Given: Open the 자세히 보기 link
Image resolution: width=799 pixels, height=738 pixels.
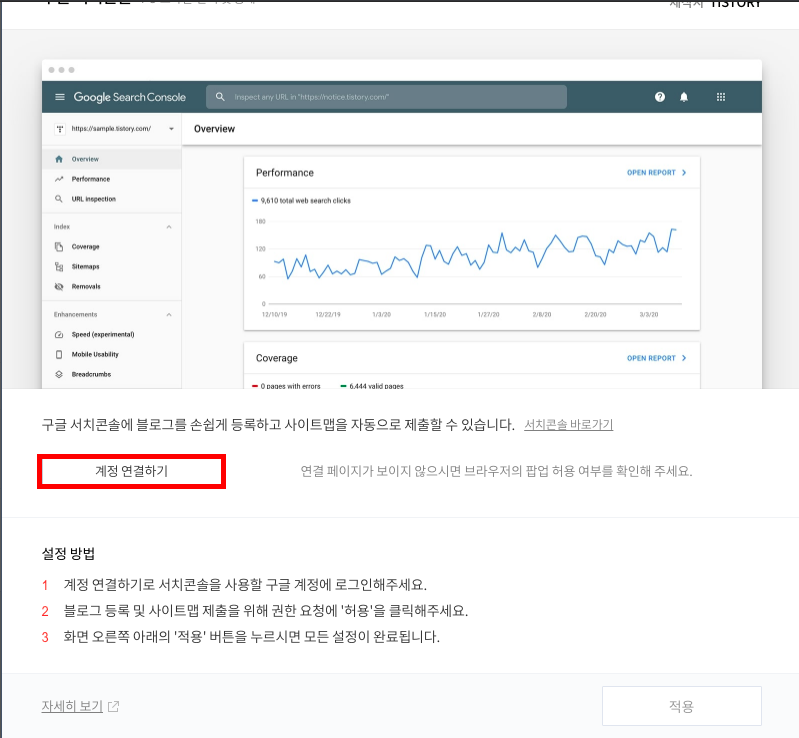Looking at the screenshot, I should click(72, 706).
